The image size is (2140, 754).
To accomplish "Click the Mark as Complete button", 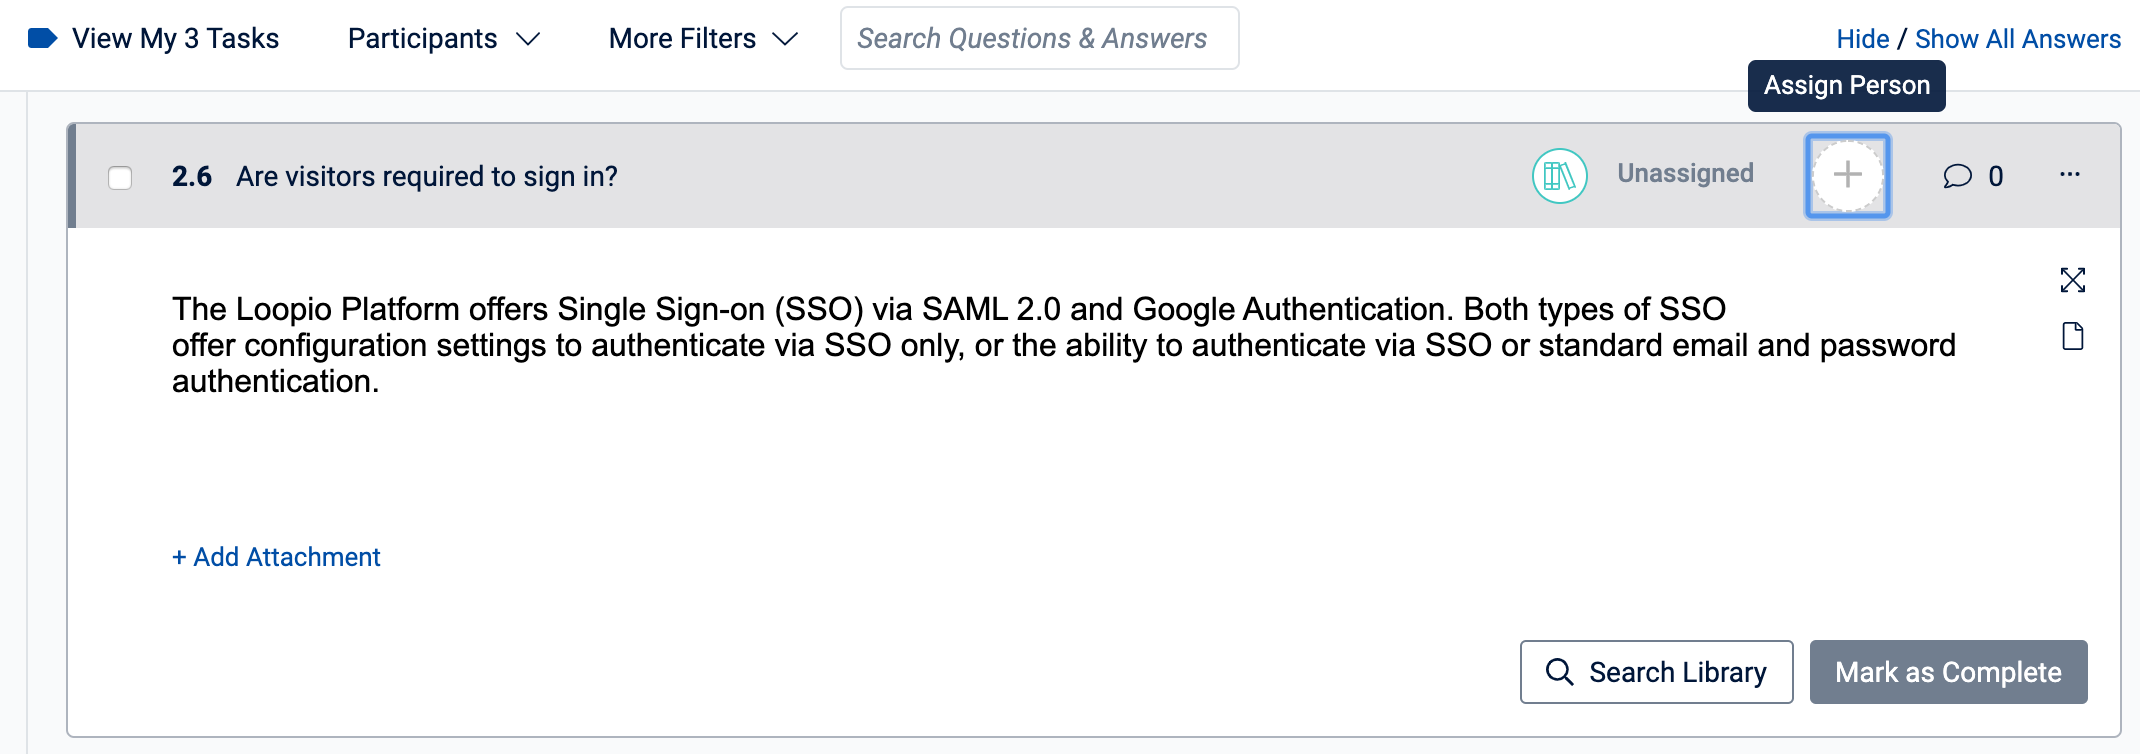I will click(1948, 672).
